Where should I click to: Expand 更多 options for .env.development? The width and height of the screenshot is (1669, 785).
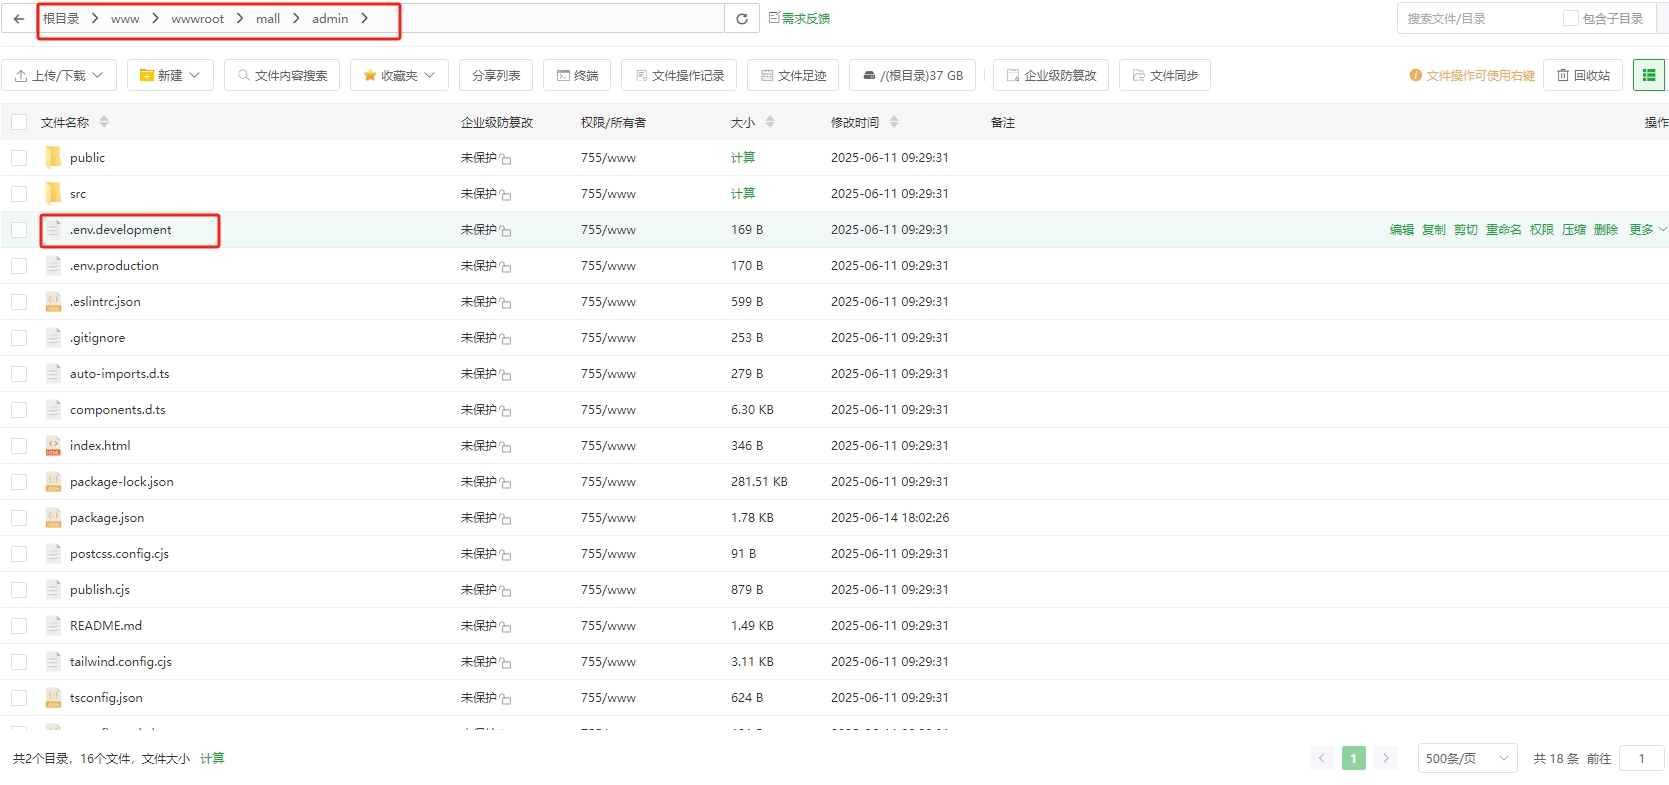1648,230
